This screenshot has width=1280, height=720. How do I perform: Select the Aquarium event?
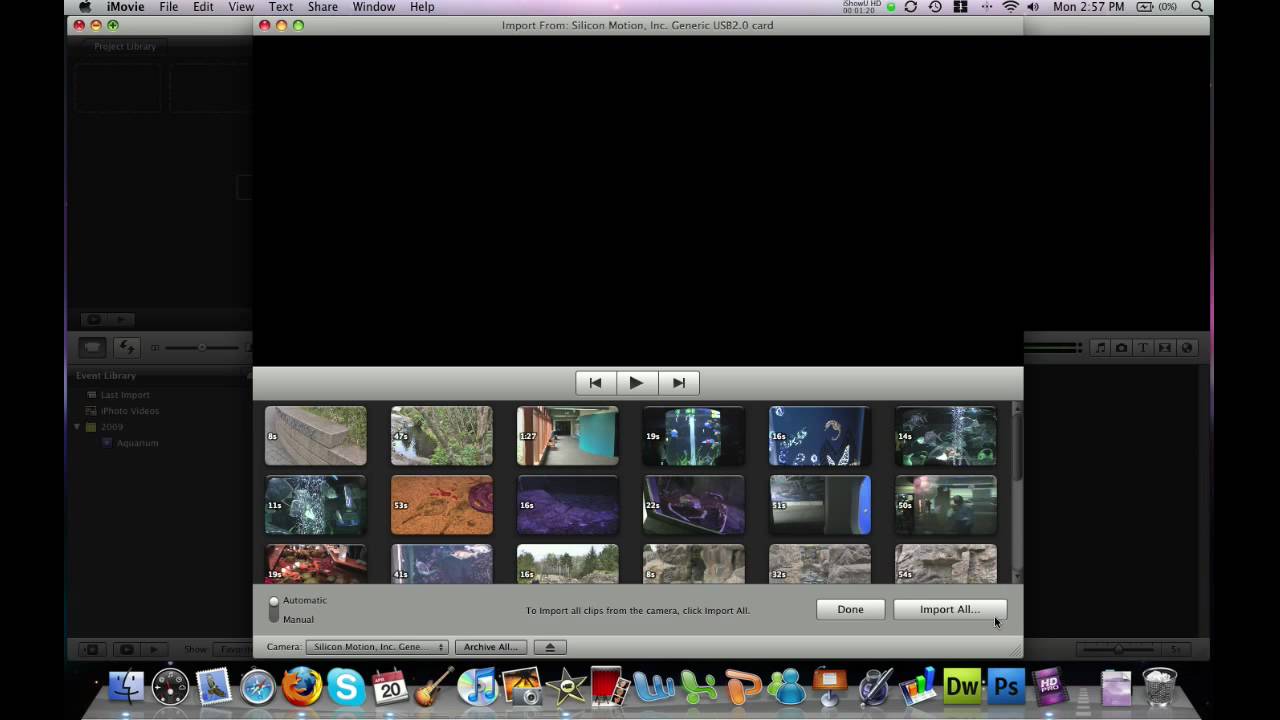pyautogui.click(x=137, y=443)
